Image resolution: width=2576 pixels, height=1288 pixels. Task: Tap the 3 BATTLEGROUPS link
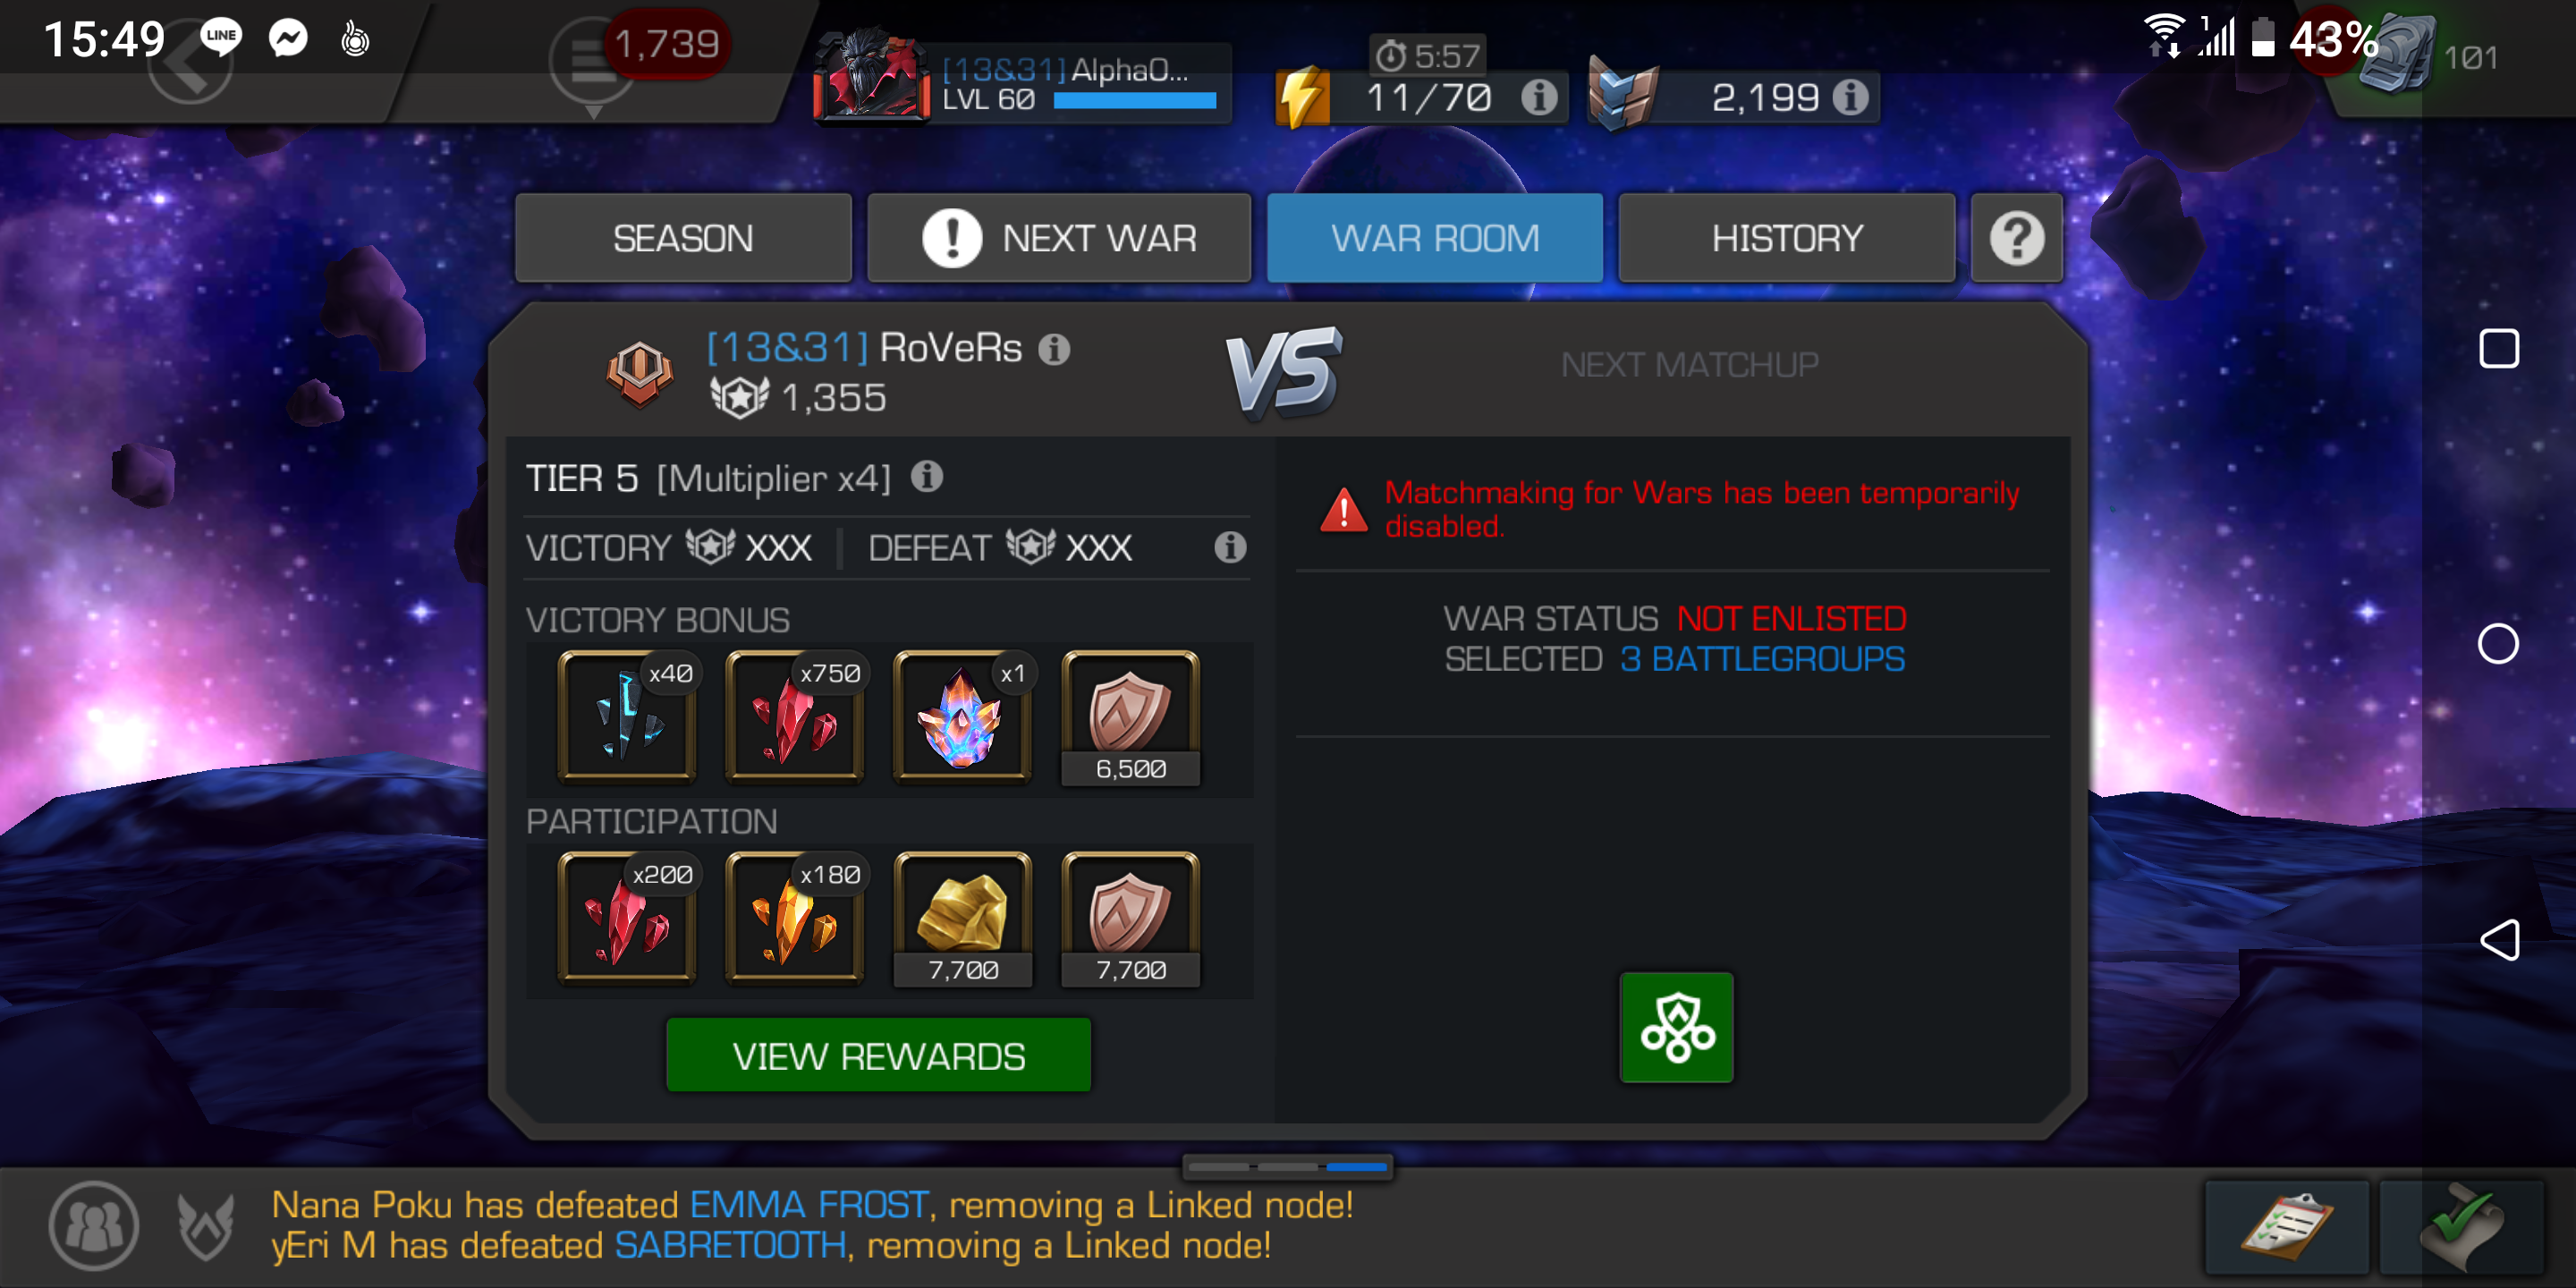coord(1762,659)
